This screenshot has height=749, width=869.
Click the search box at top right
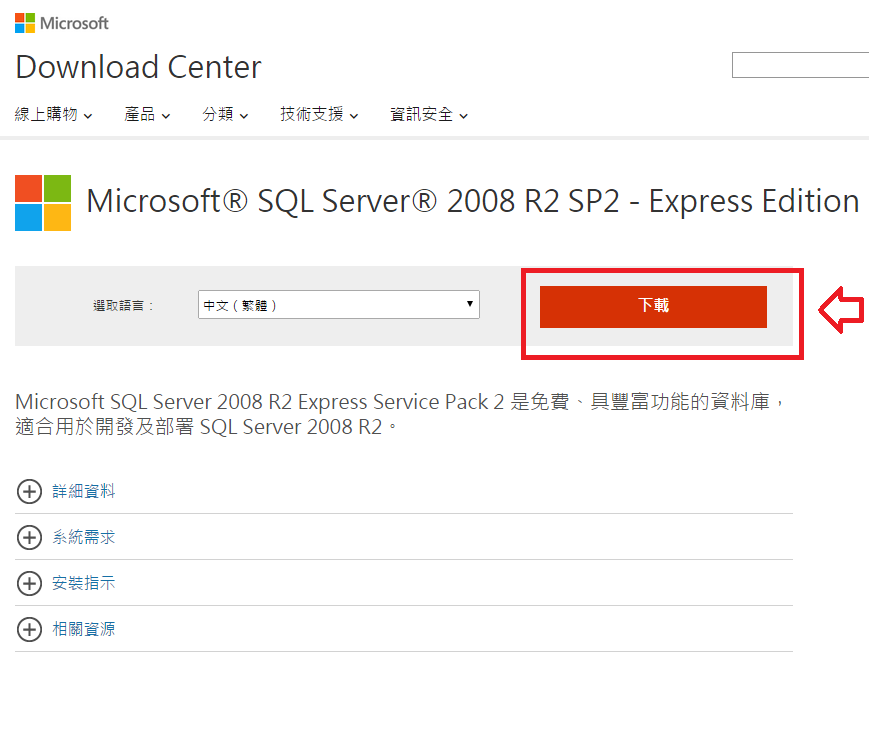coord(800,66)
